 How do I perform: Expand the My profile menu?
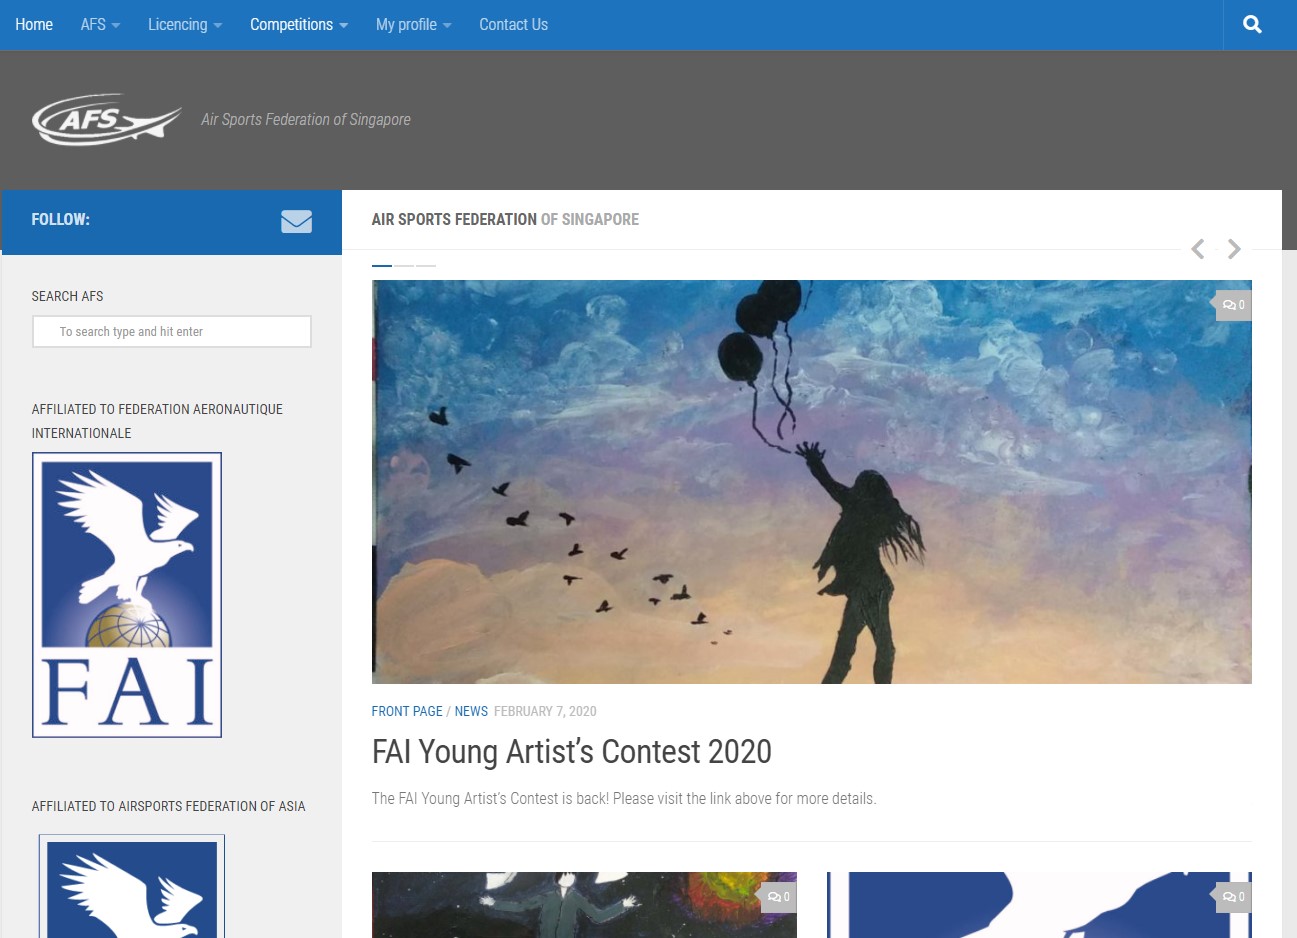pyautogui.click(x=413, y=25)
